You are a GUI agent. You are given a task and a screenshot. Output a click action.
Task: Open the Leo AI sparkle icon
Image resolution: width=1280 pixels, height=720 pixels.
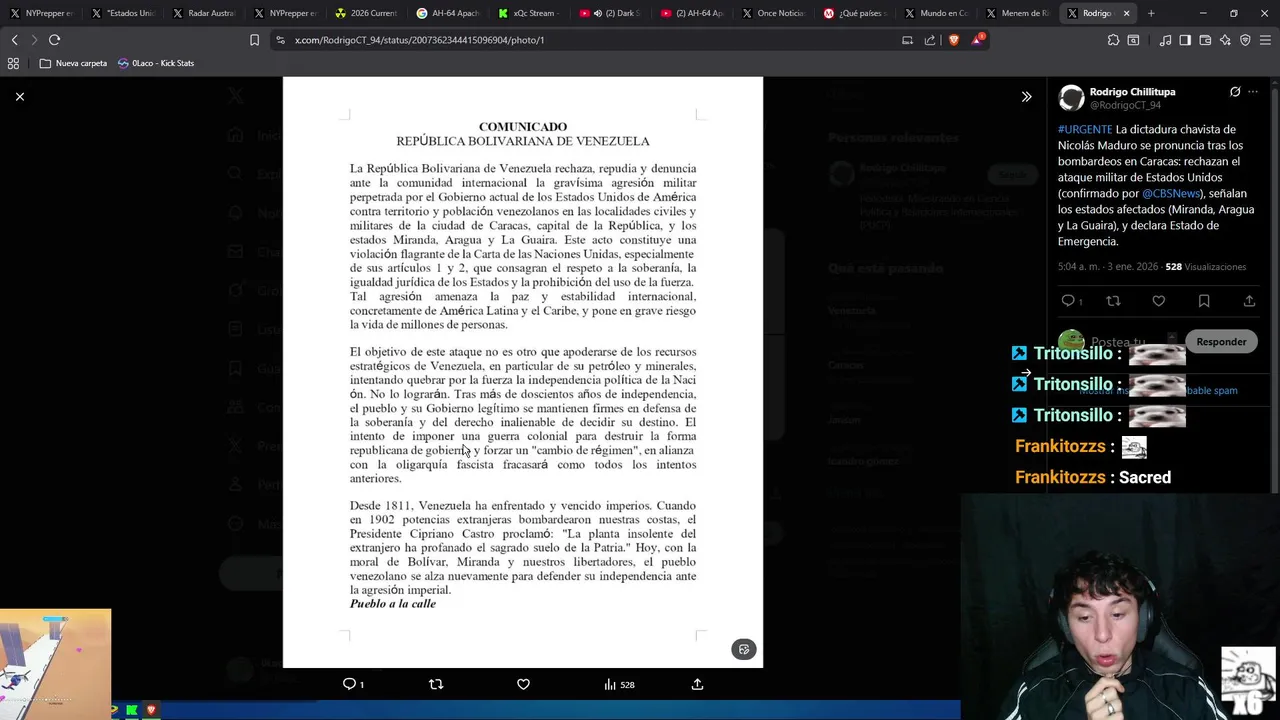point(1225,40)
